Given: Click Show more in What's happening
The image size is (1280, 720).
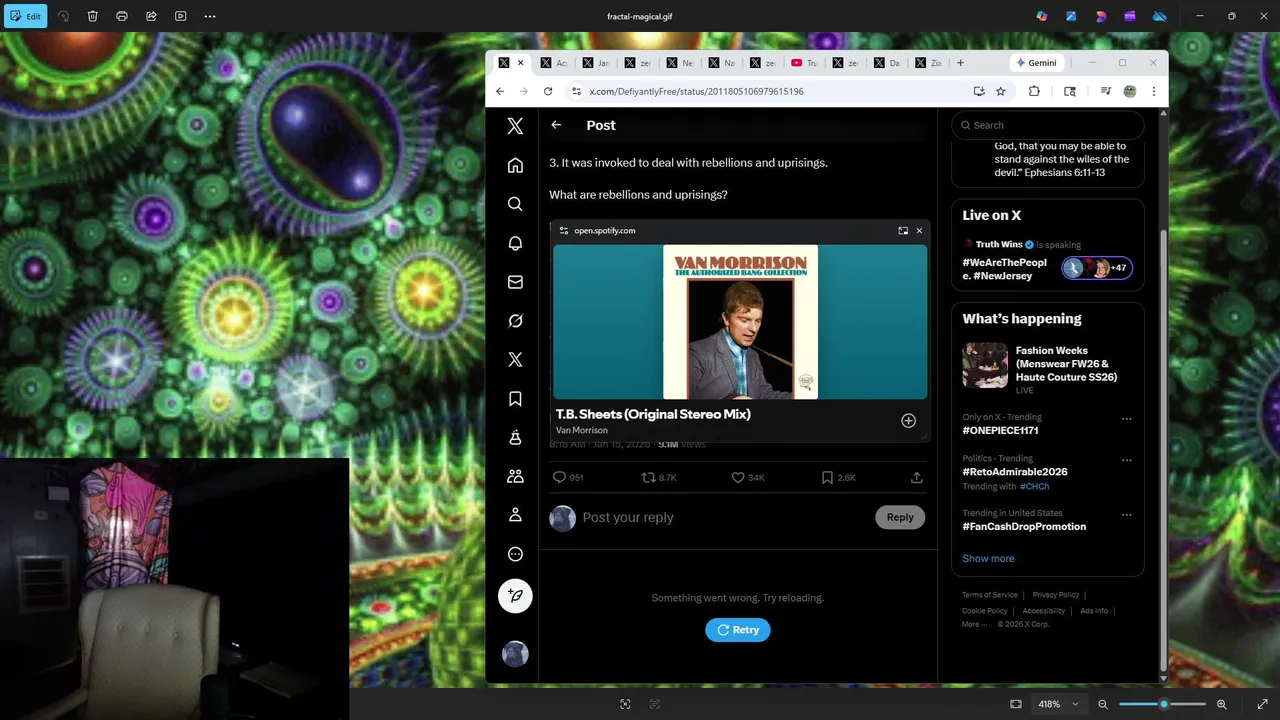Looking at the screenshot, I should tap(988, 559).
